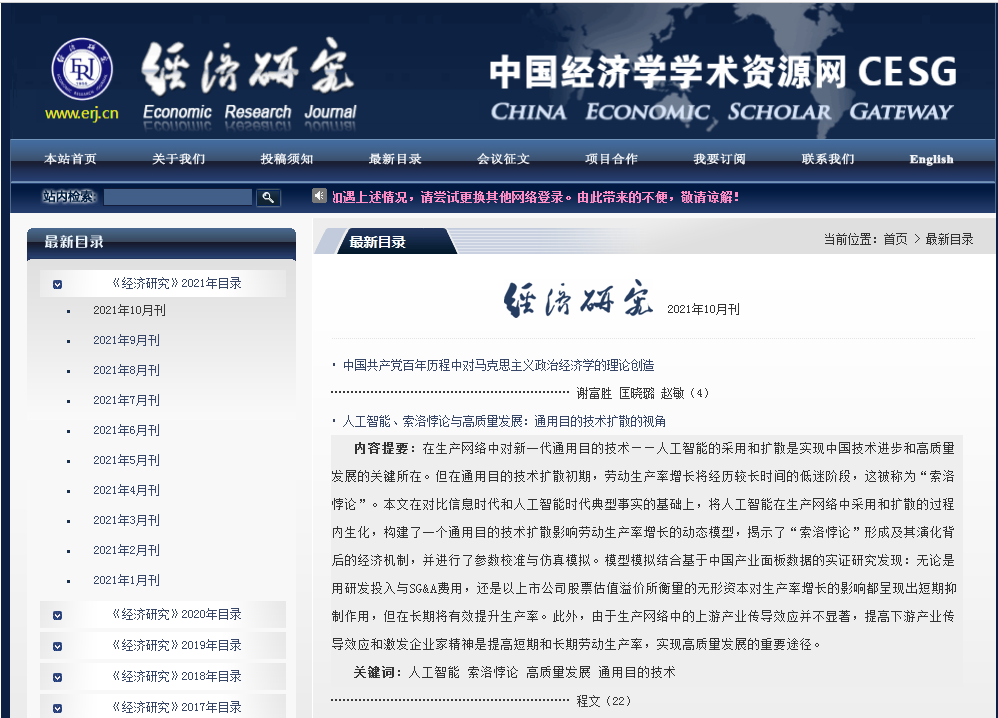Focus the 站内检索 search input field
The height and width of the screenshot is (718, 998).
[x=178, y=198]
